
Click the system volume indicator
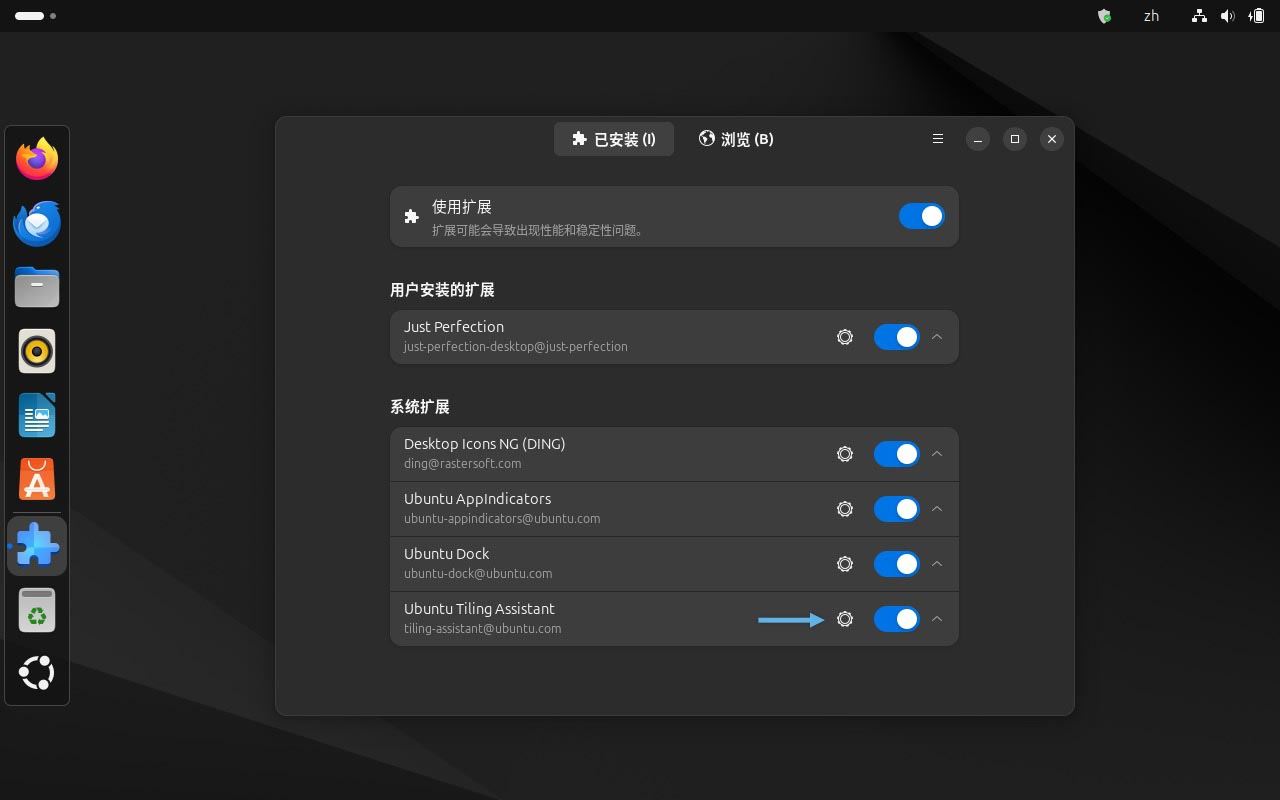pos(1227,16)
